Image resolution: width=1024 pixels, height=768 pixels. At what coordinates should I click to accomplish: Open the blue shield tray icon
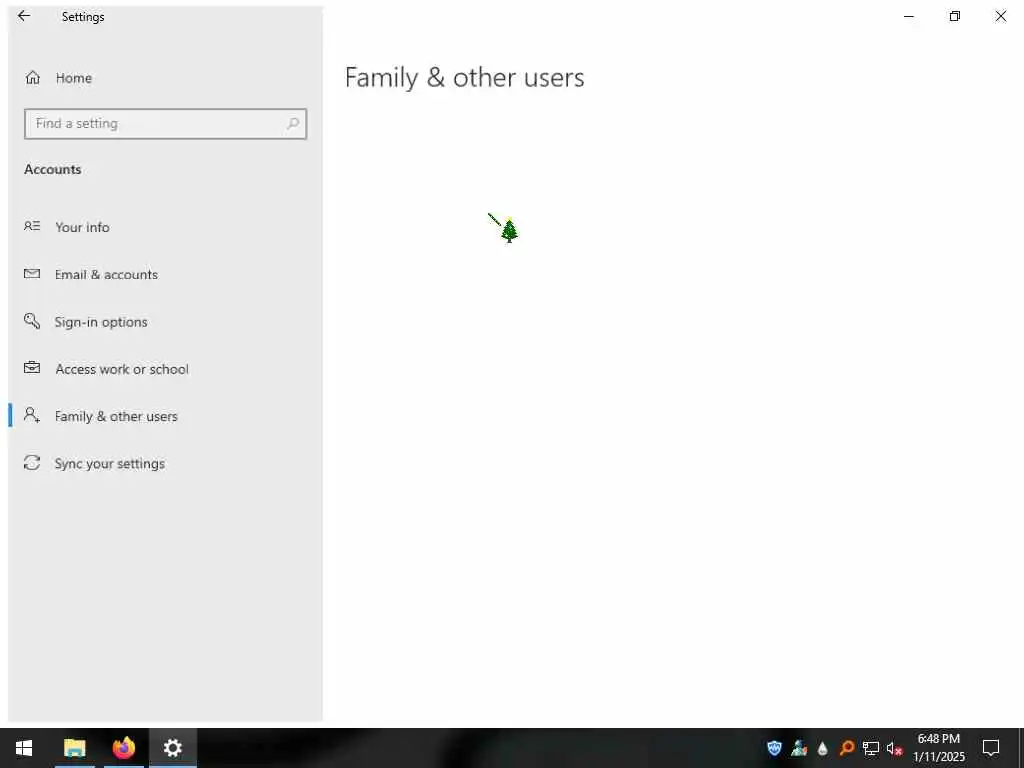(775, 748)
